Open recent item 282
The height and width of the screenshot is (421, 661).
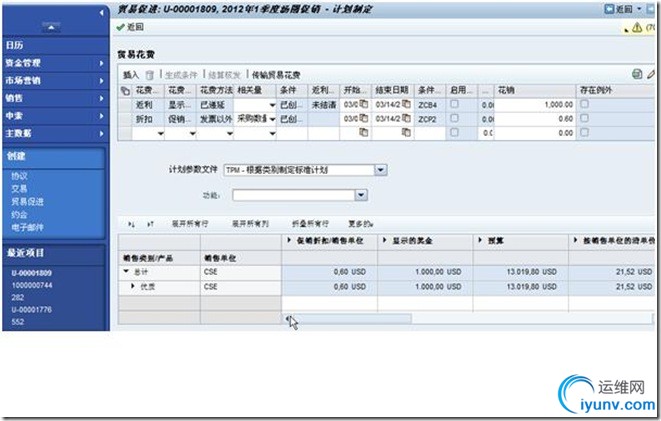click(x=18, y=297)
